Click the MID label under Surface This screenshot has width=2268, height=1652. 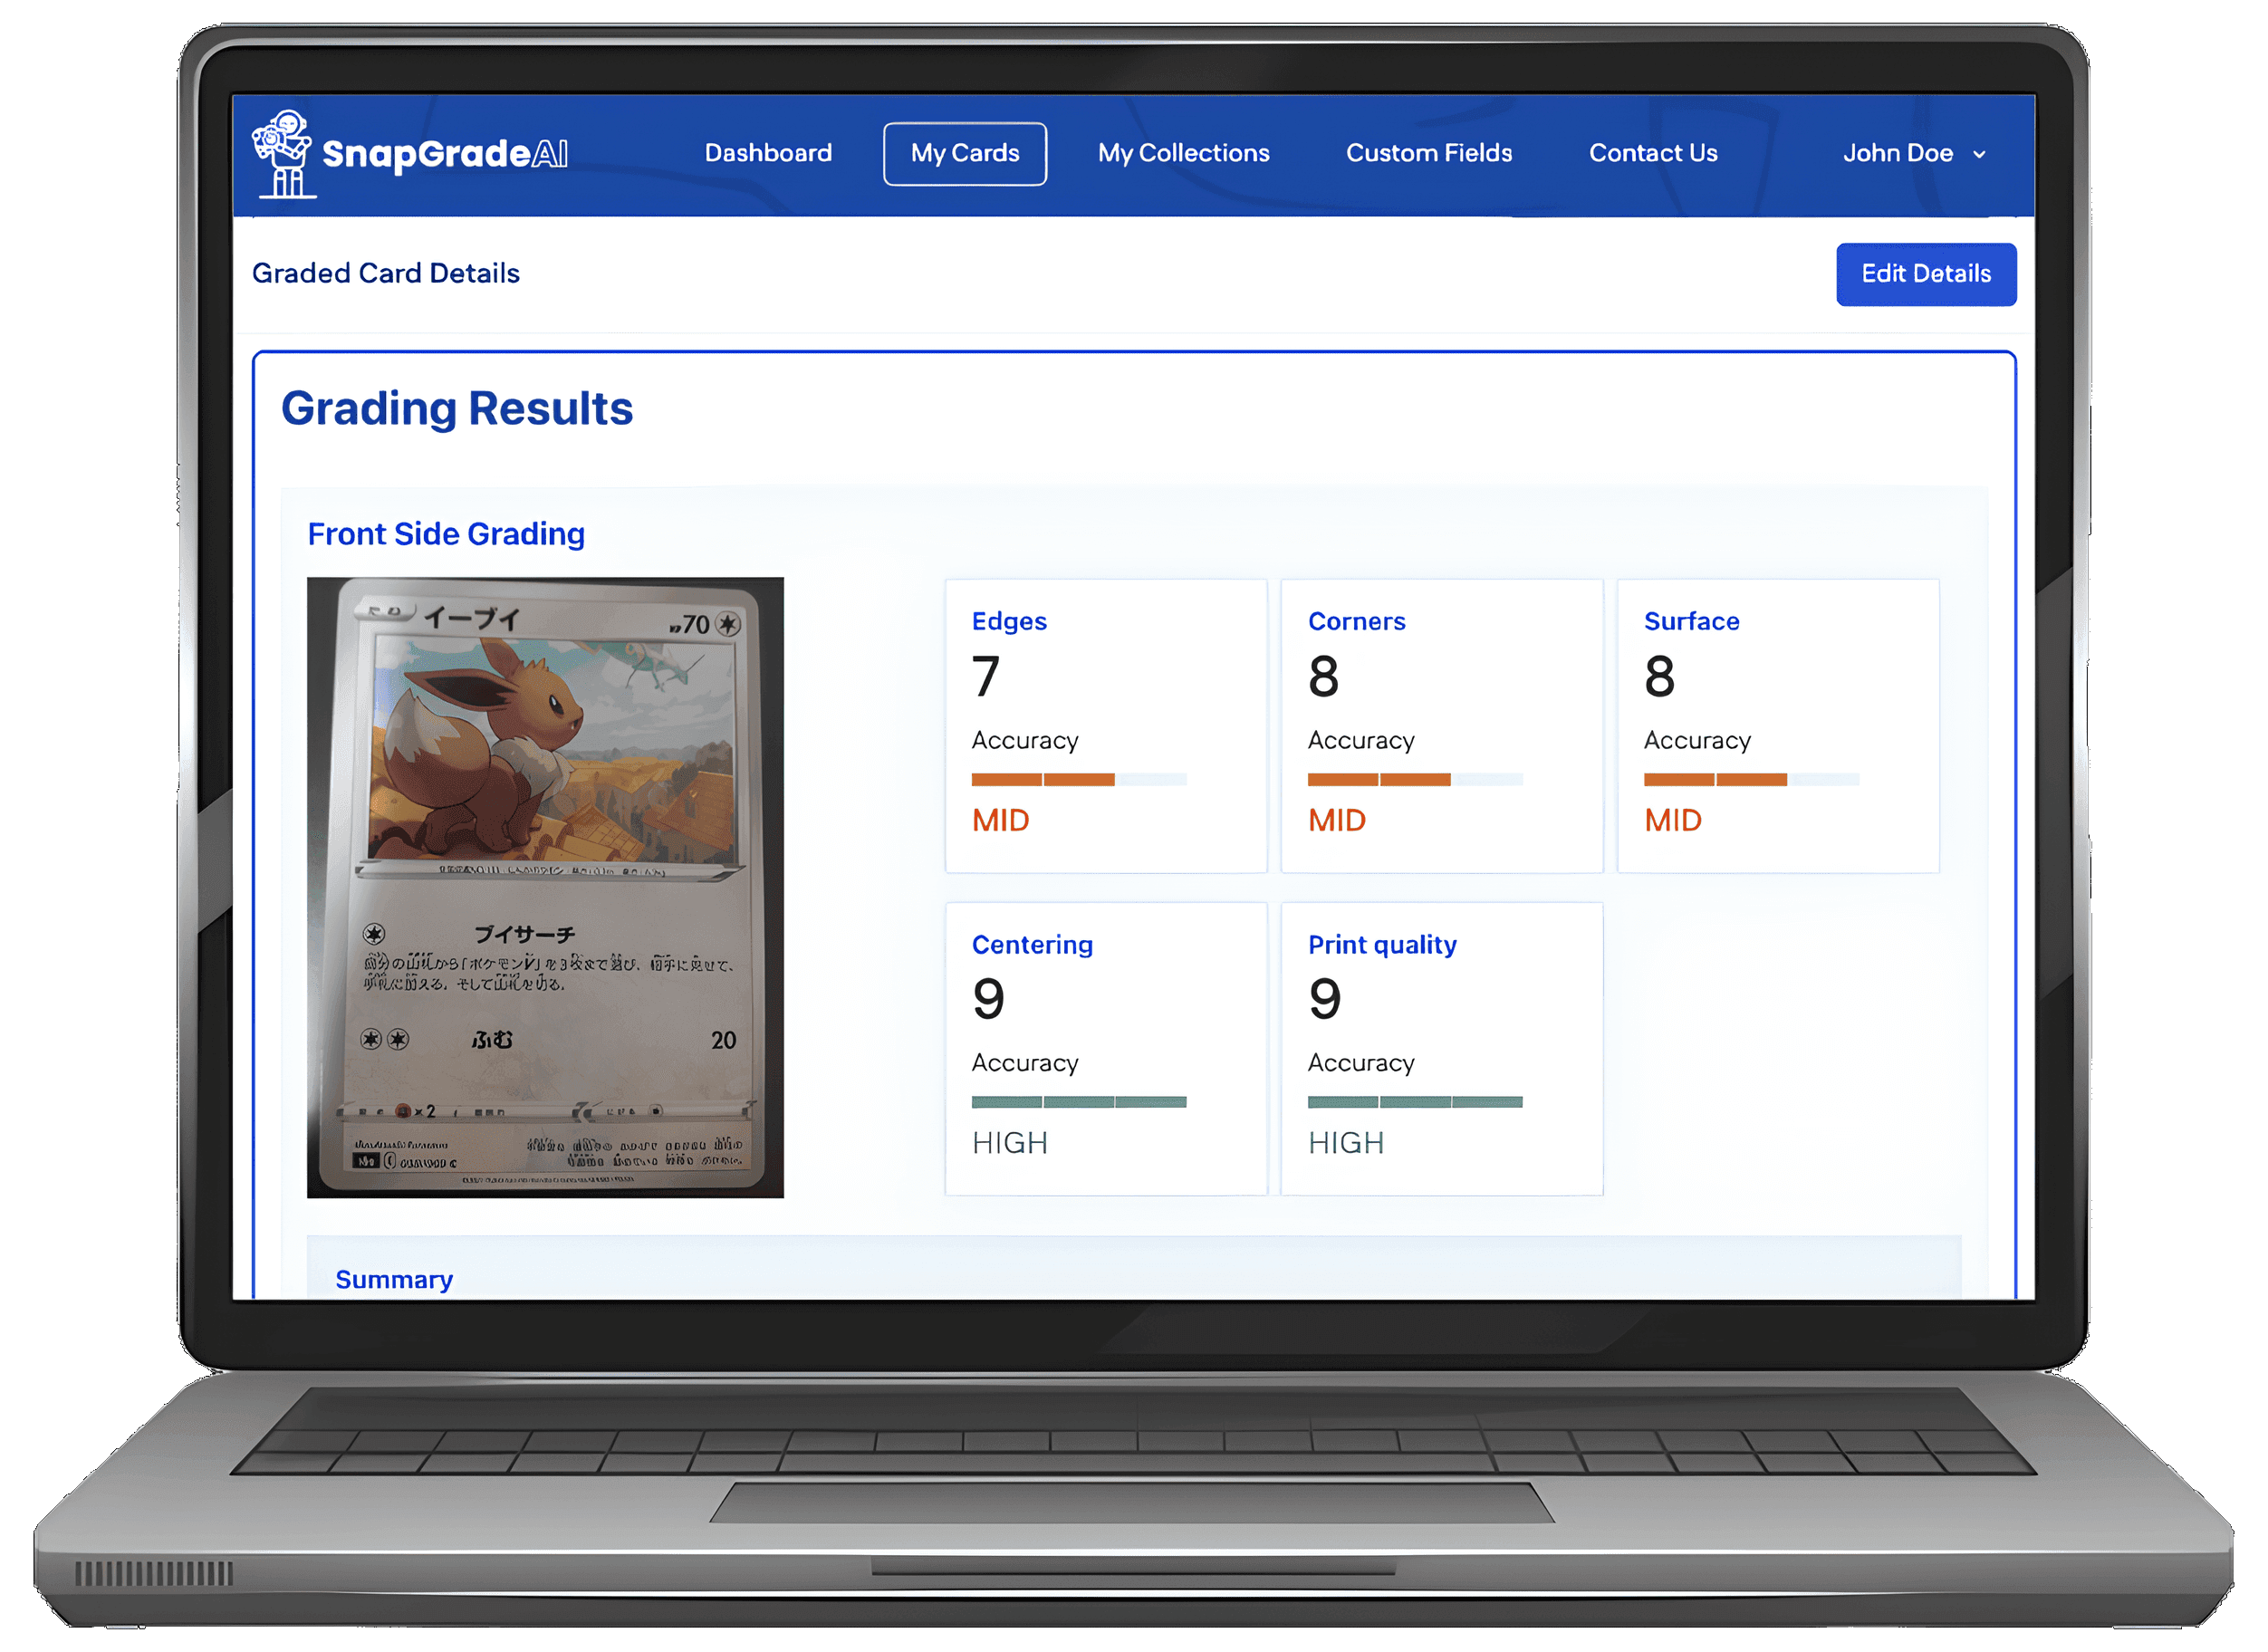pos(1672,820)
